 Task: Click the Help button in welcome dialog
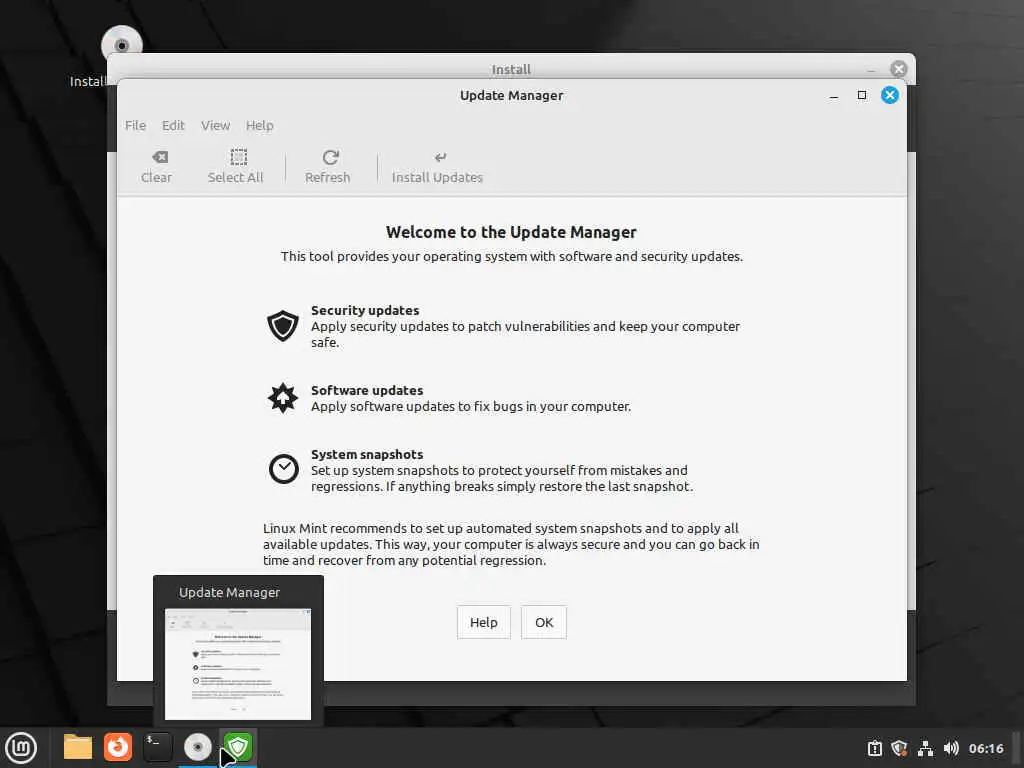point(484,622)
